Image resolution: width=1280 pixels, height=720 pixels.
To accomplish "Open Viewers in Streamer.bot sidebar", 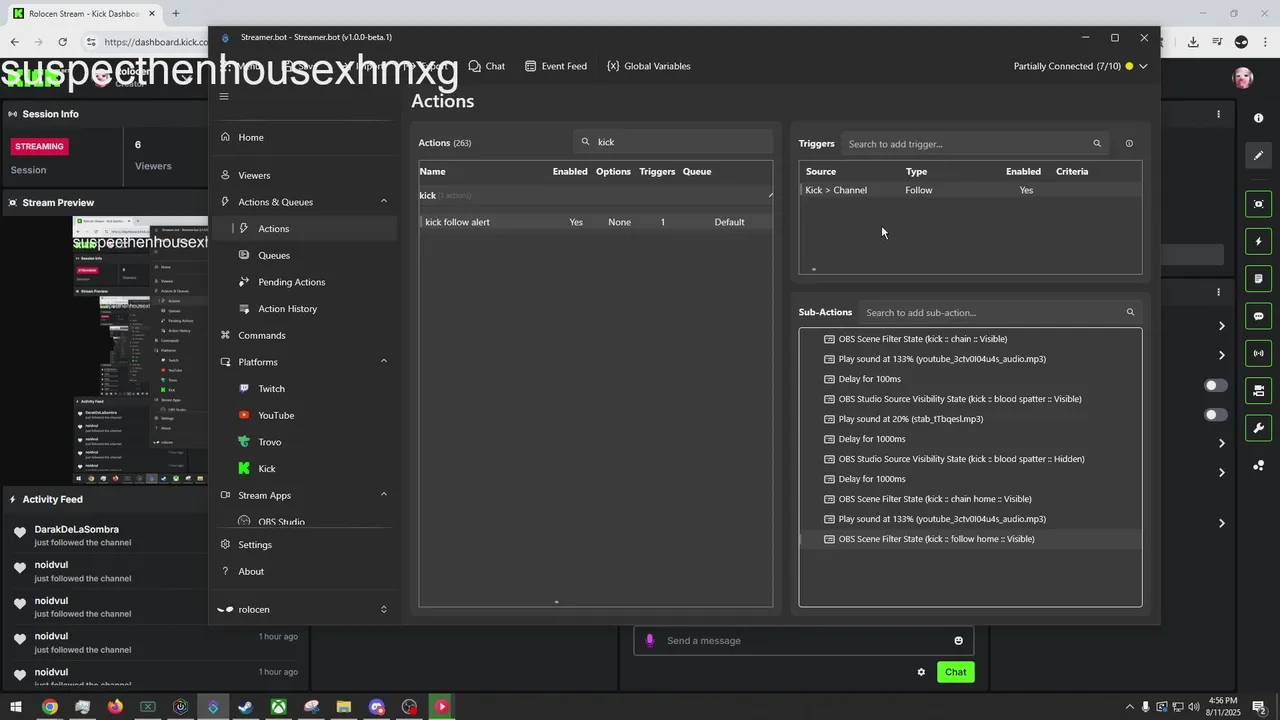I will [x=254, y=175].
